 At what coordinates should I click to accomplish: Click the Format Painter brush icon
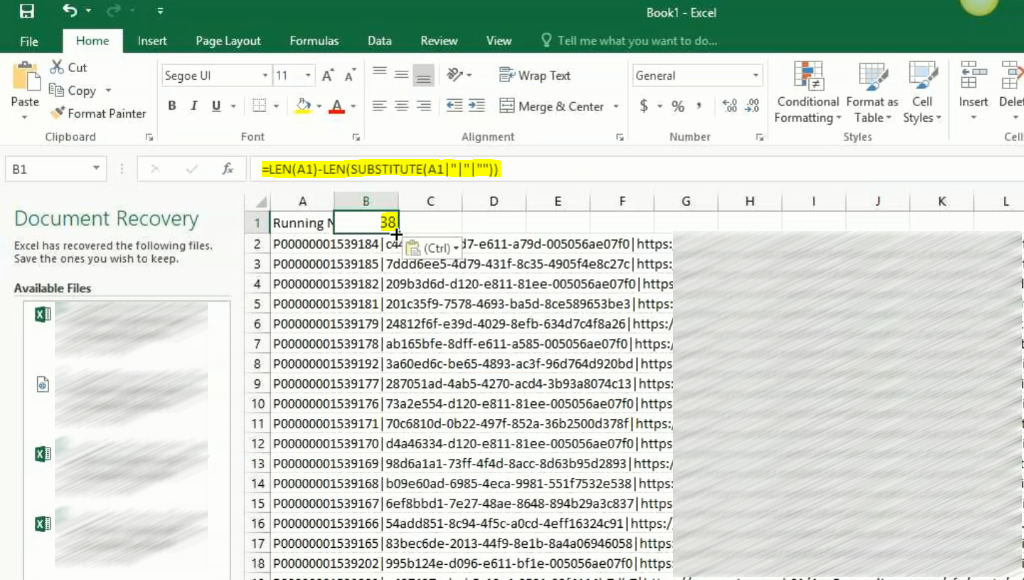tap(58, 114)
